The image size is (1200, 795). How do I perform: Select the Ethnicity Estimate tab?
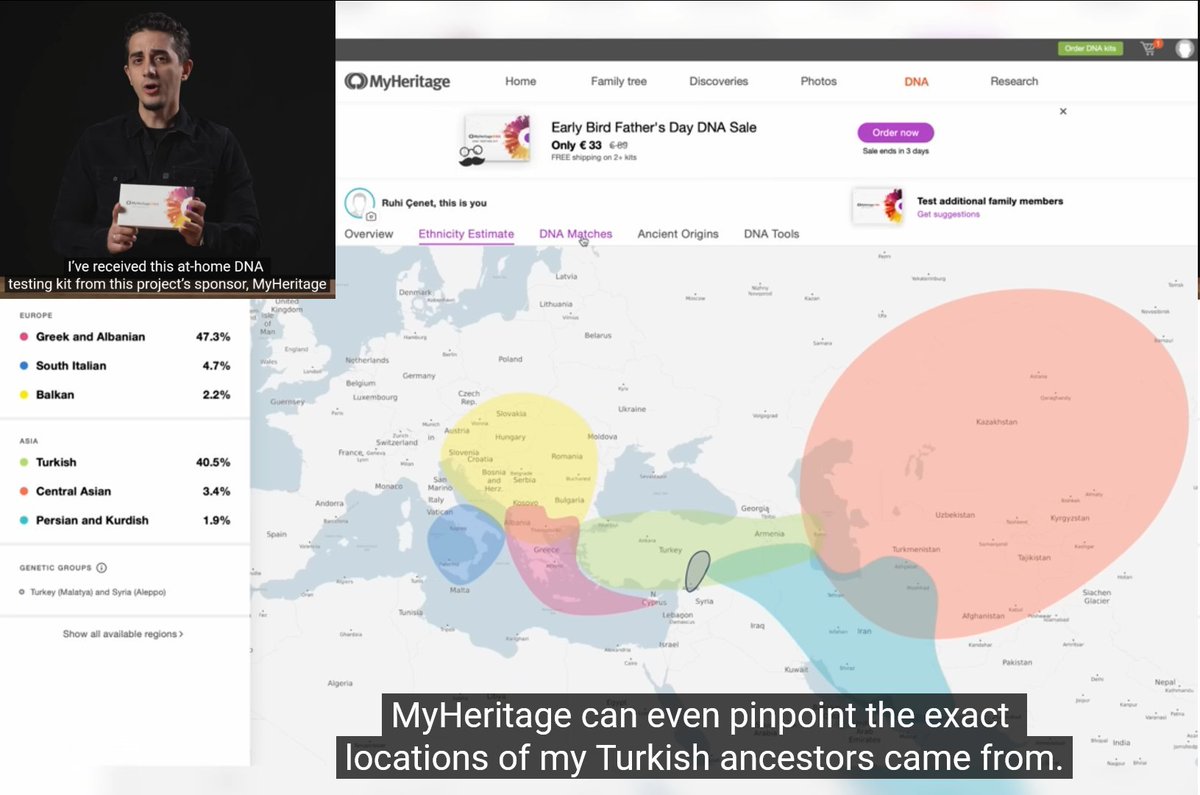[466, 234]
